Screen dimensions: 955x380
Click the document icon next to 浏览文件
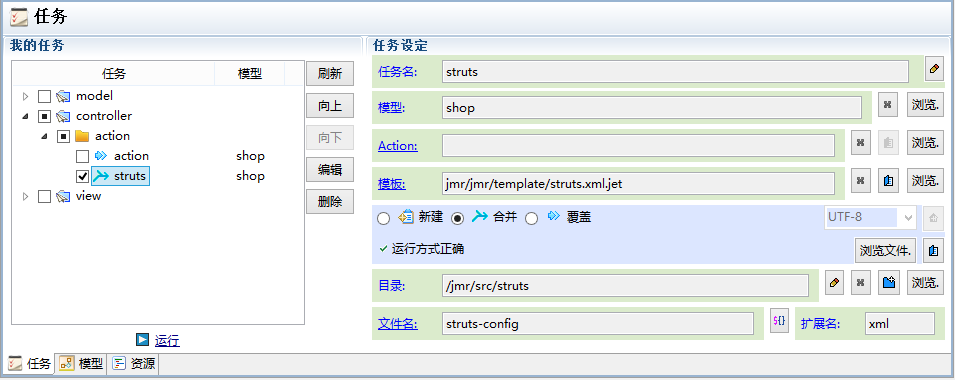(x=932, y=250)
